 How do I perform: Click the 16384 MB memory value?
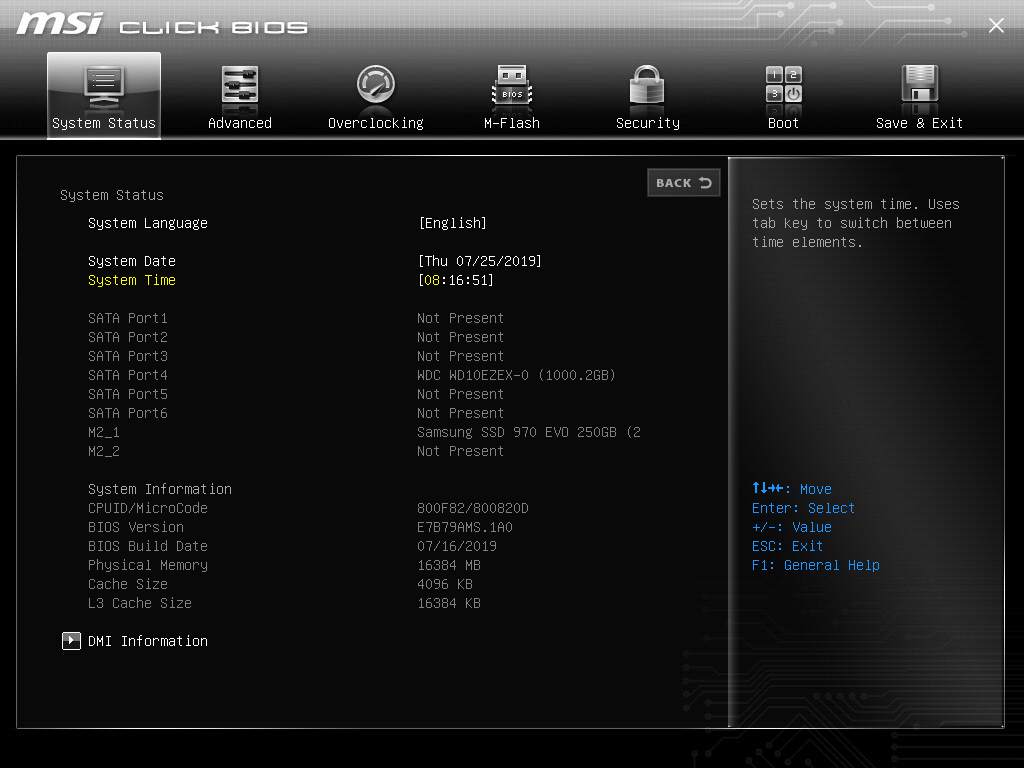[449, 565]
